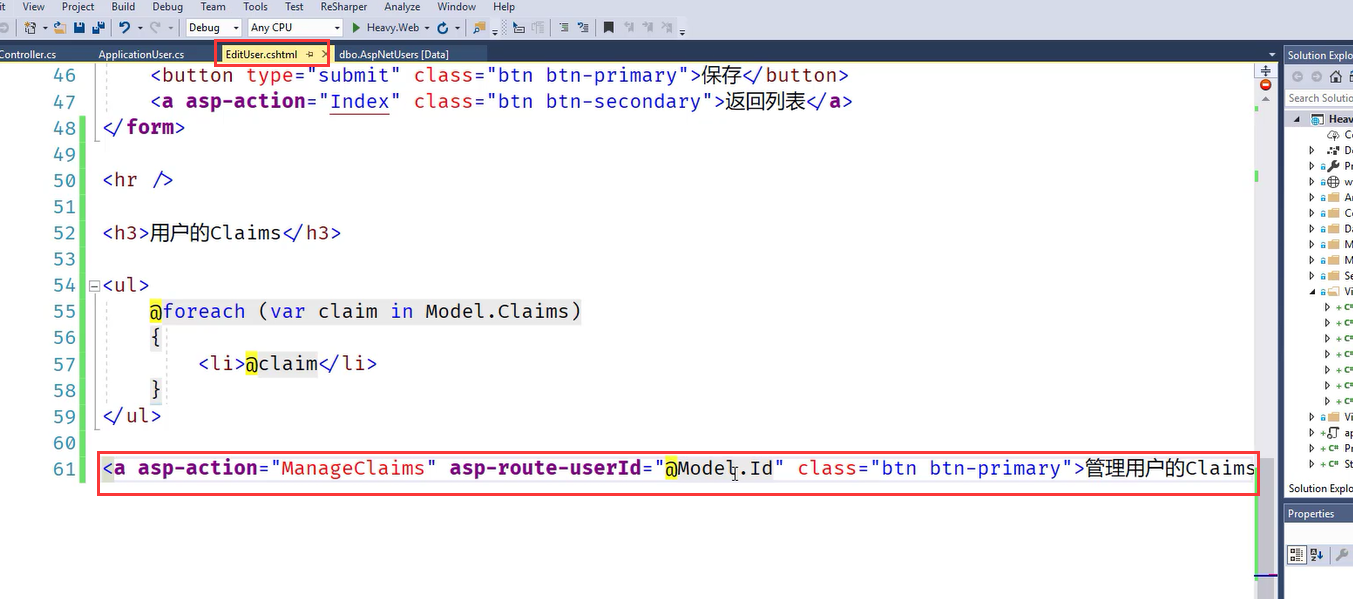Open the Debug menu
This screenshot has width=1353, height=599.
pos(168,7)
